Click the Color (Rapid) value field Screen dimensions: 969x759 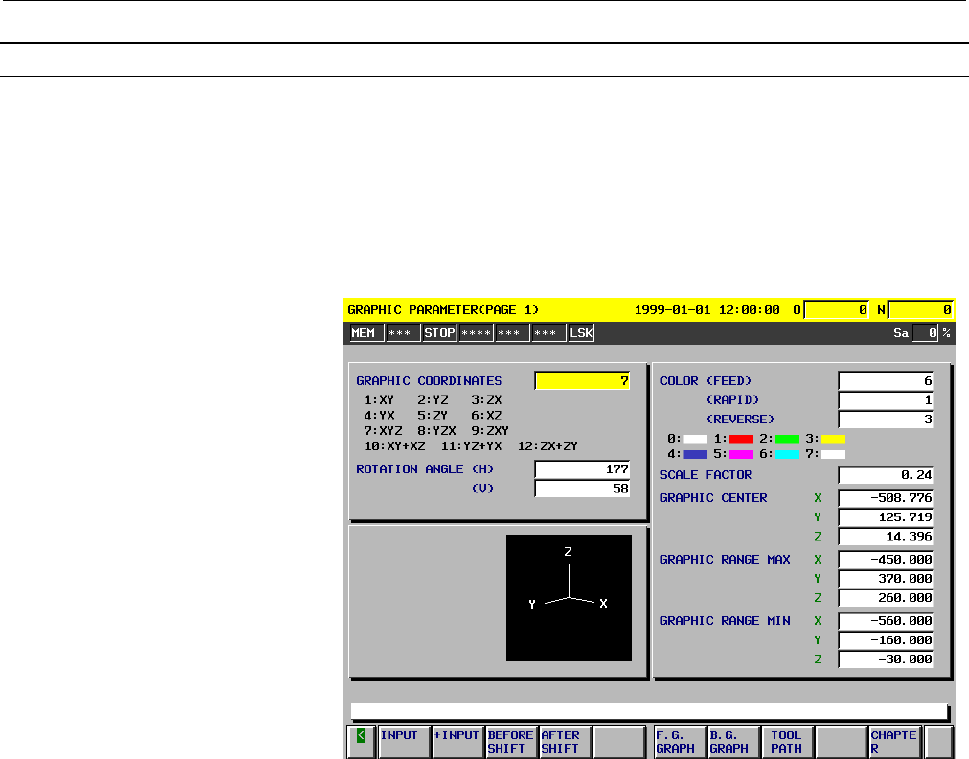[885, 400]
